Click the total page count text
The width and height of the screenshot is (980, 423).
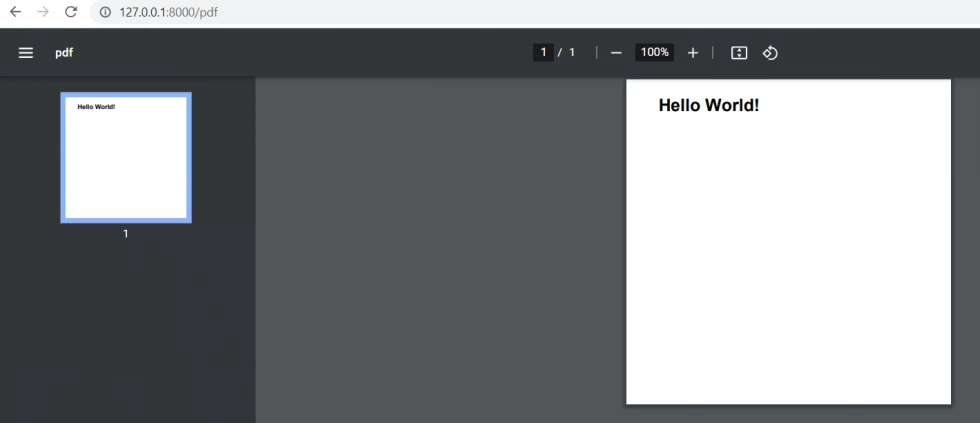(x=572, y=52)
